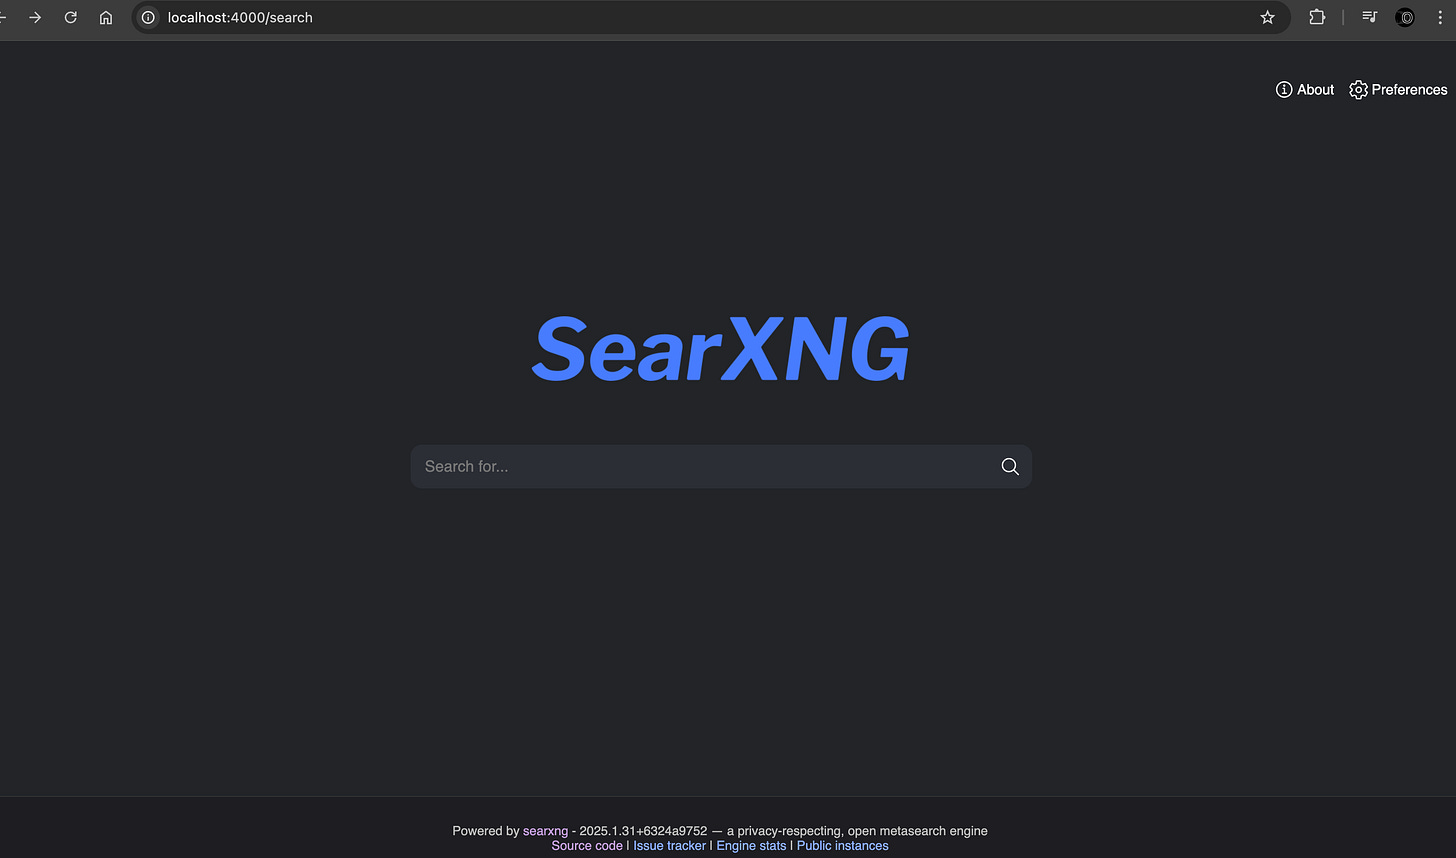Open the Issue tracker link
The width and height of the screenshot is (1456, 858).
pos(669,846)
